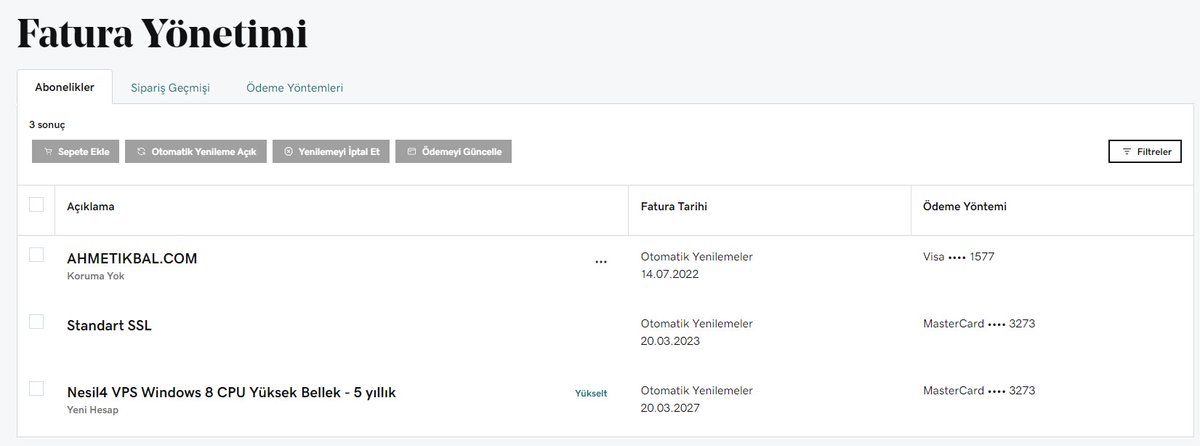This screenshot has width=1200, height=446.
Task: Open the Standart SSL subscription
Action: click(109, 325)
